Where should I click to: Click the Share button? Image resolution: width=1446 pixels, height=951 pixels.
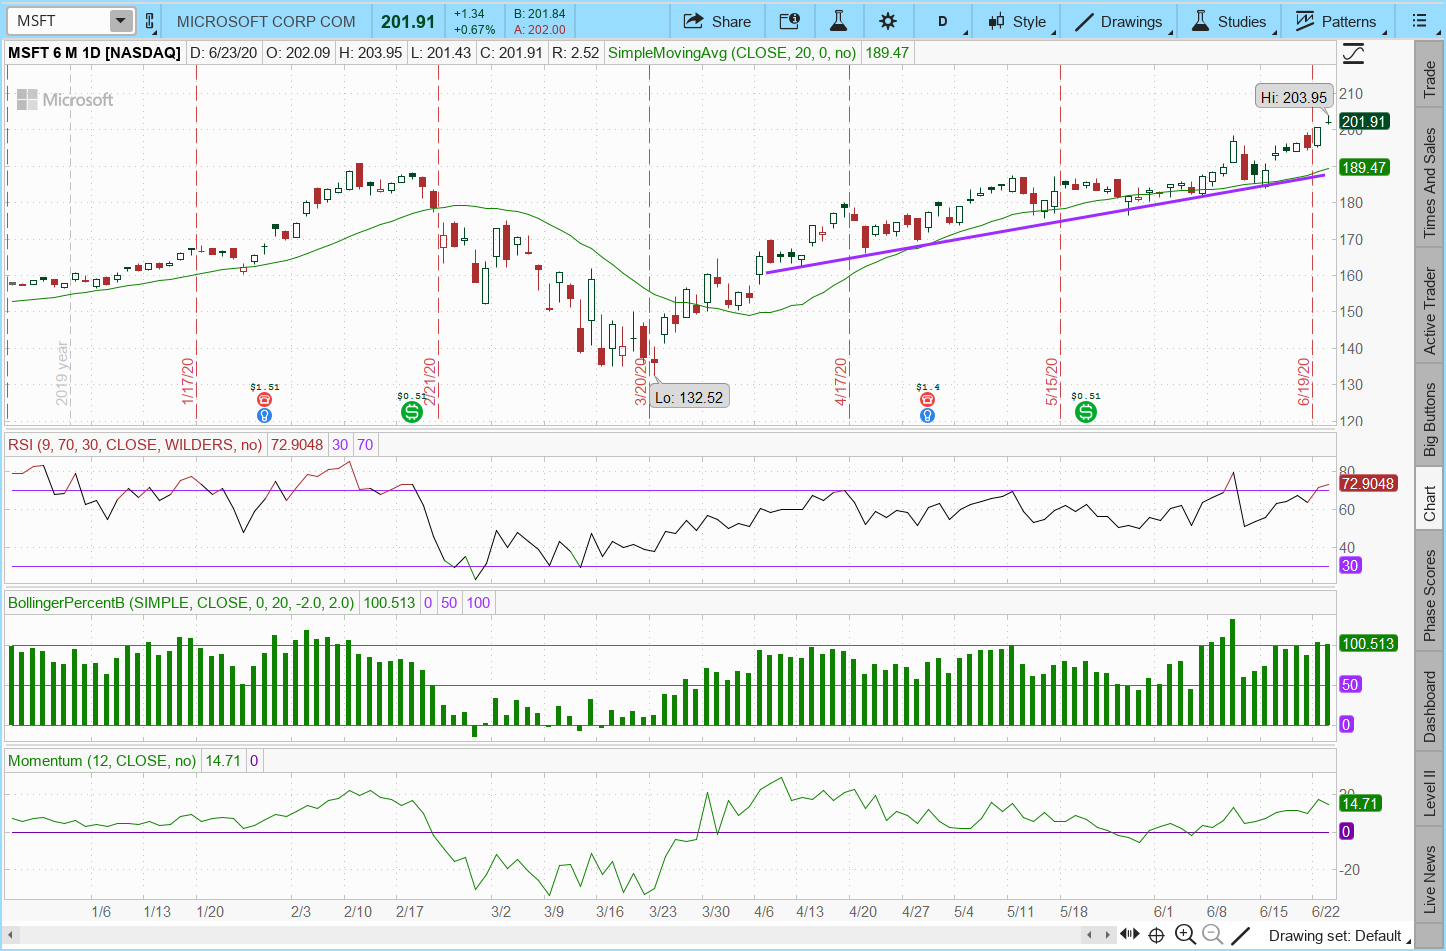click(x=717, y=21)
